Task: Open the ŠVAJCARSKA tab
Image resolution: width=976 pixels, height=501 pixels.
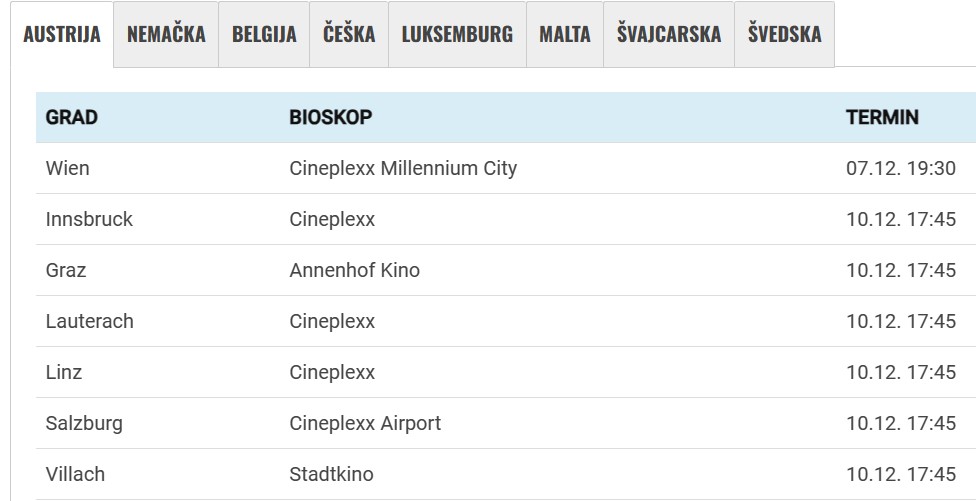Action: pyautogui.click(x=669, y=34)
